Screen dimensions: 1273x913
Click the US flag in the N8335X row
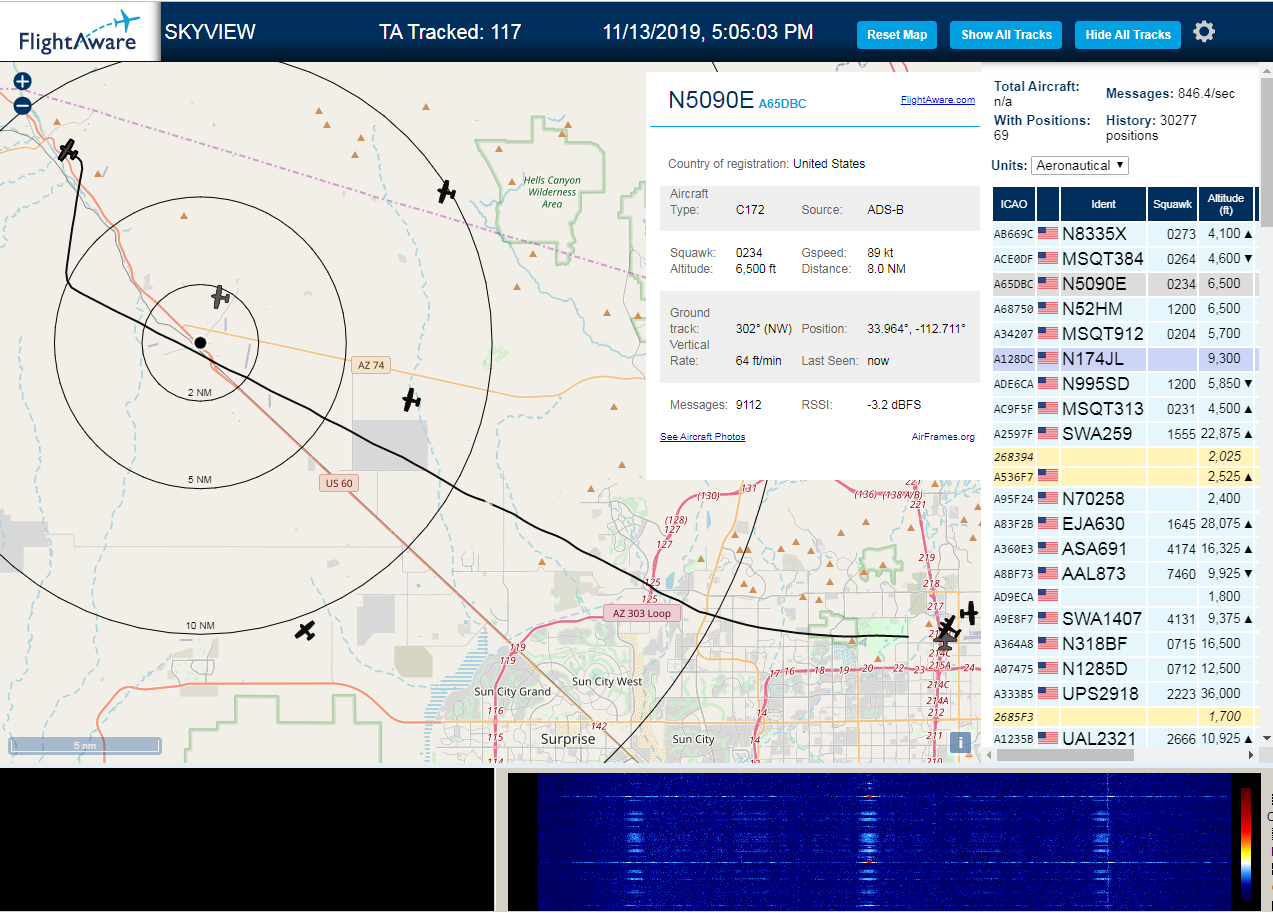pyautogui.click(x=1048, y=234)
